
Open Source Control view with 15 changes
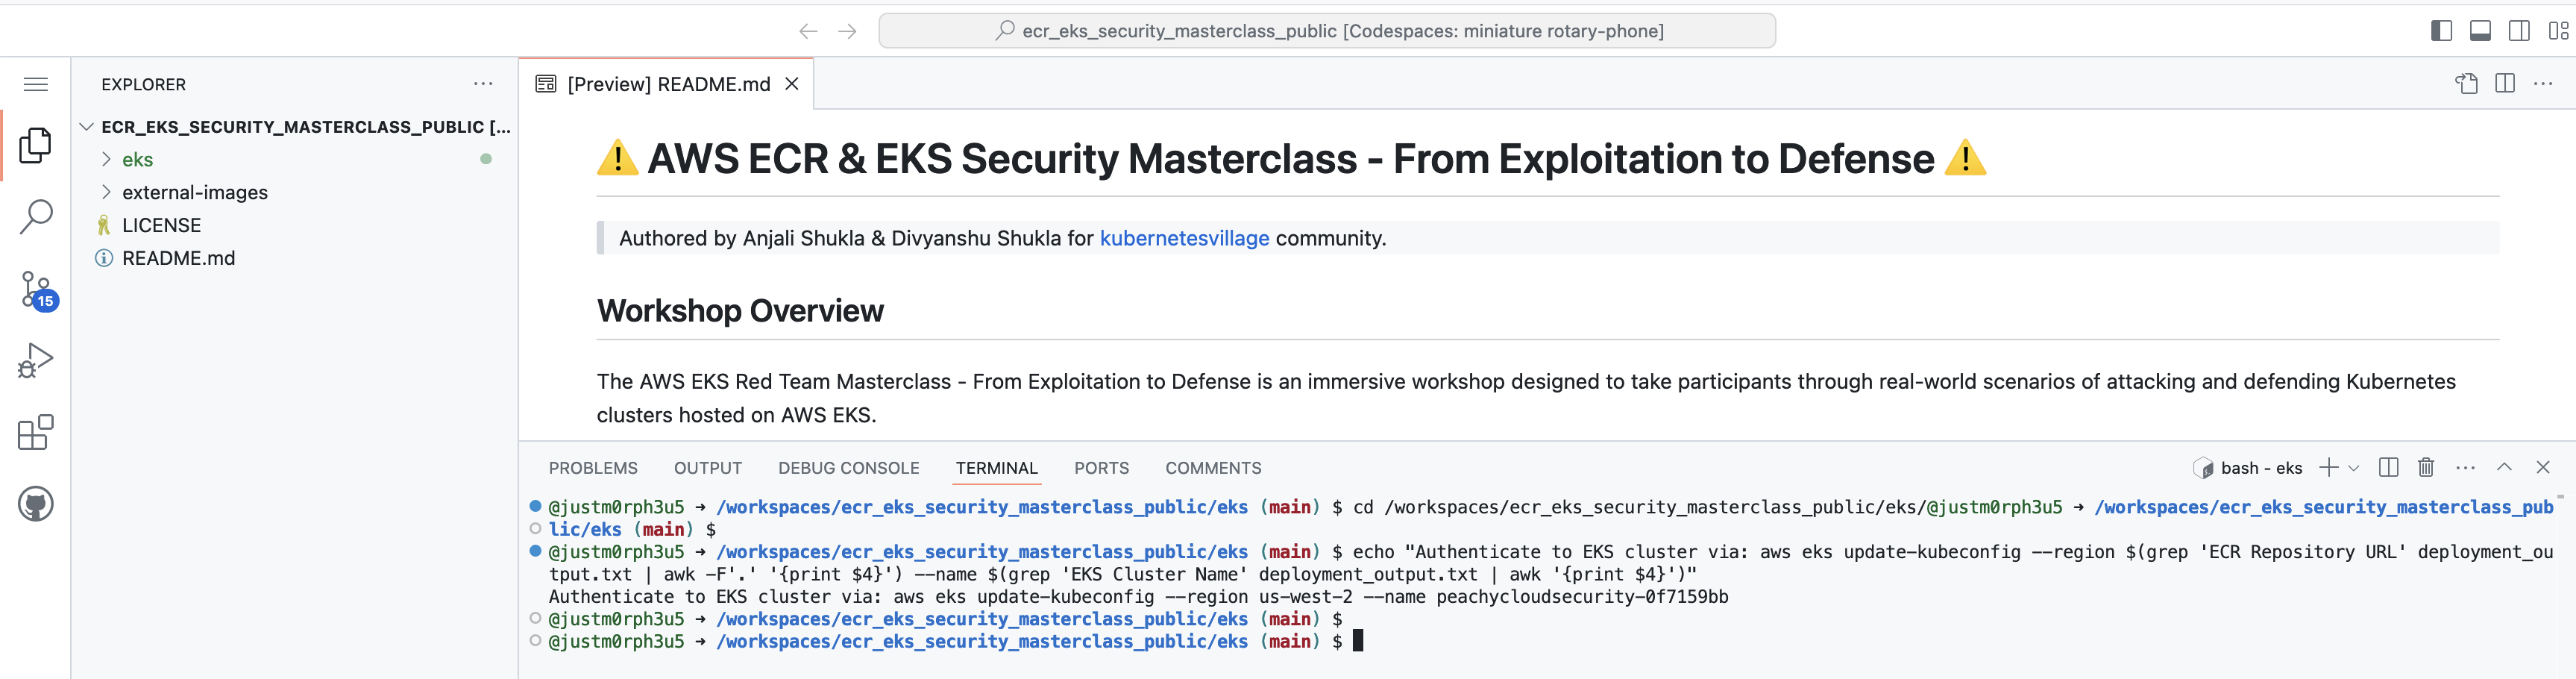(x=36, y=289)
